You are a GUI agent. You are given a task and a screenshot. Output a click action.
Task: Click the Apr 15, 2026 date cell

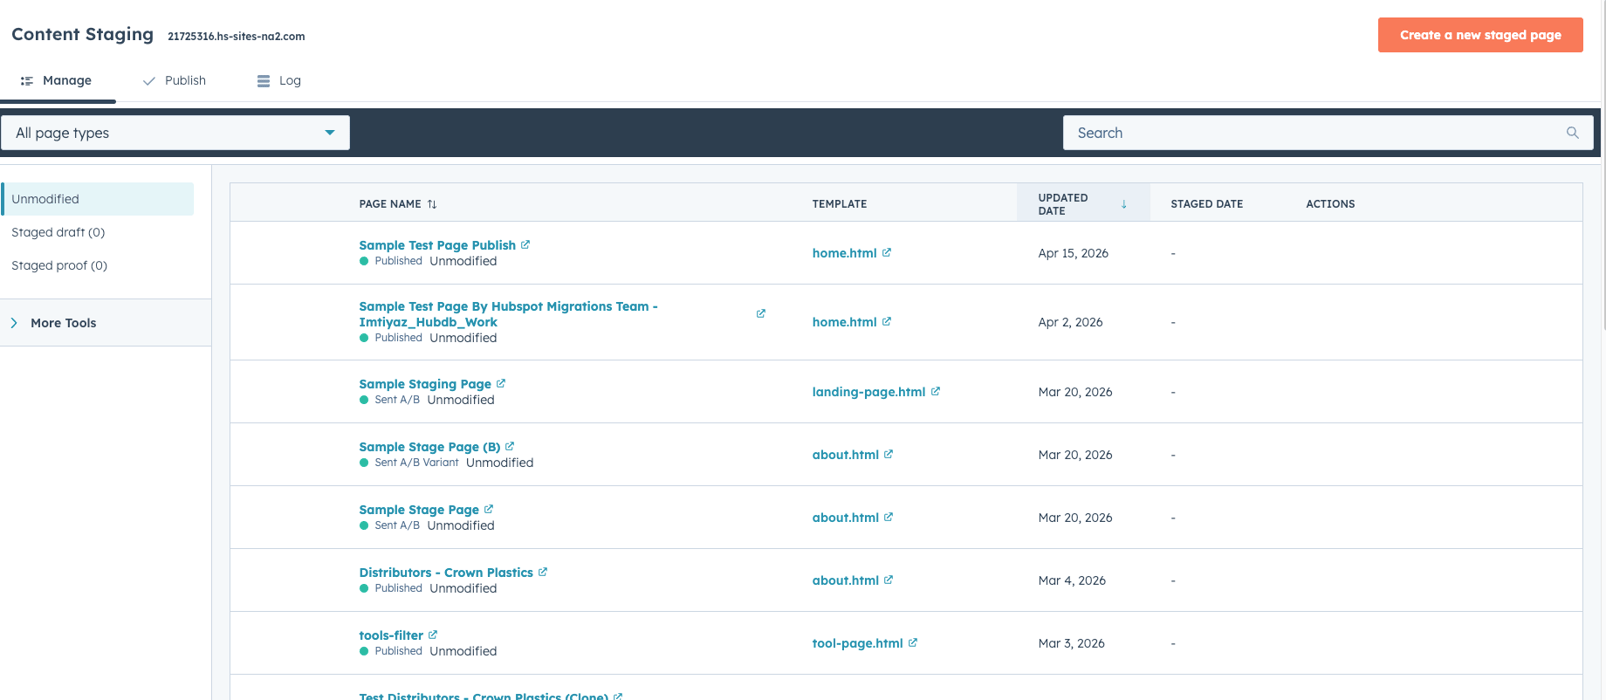click(x=1073, y=253)
